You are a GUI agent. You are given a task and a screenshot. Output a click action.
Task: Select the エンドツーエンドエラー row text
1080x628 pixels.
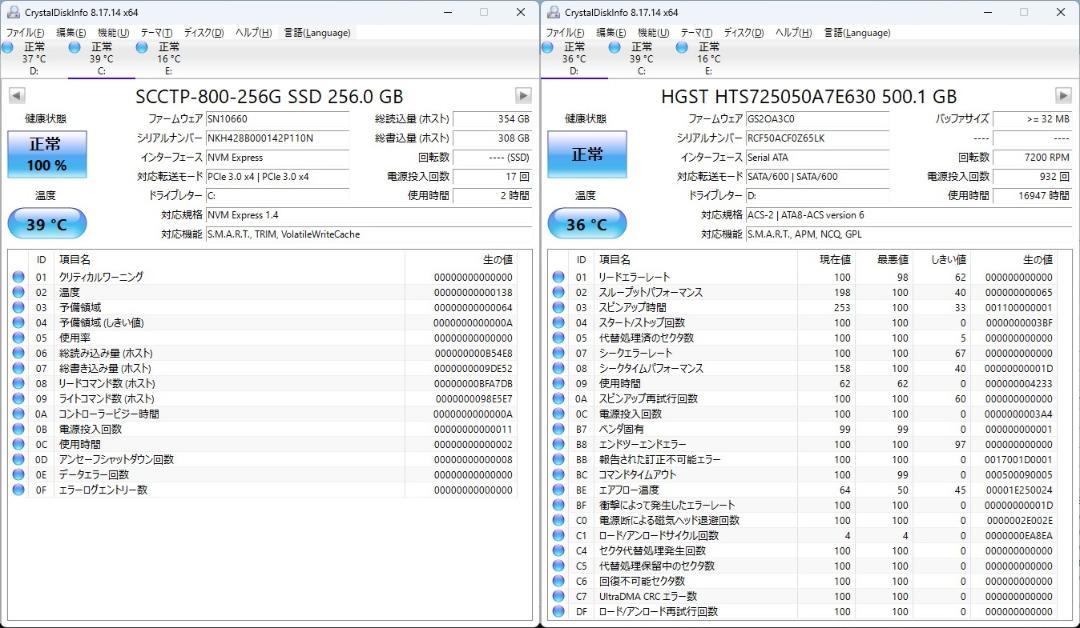point(642,444)
